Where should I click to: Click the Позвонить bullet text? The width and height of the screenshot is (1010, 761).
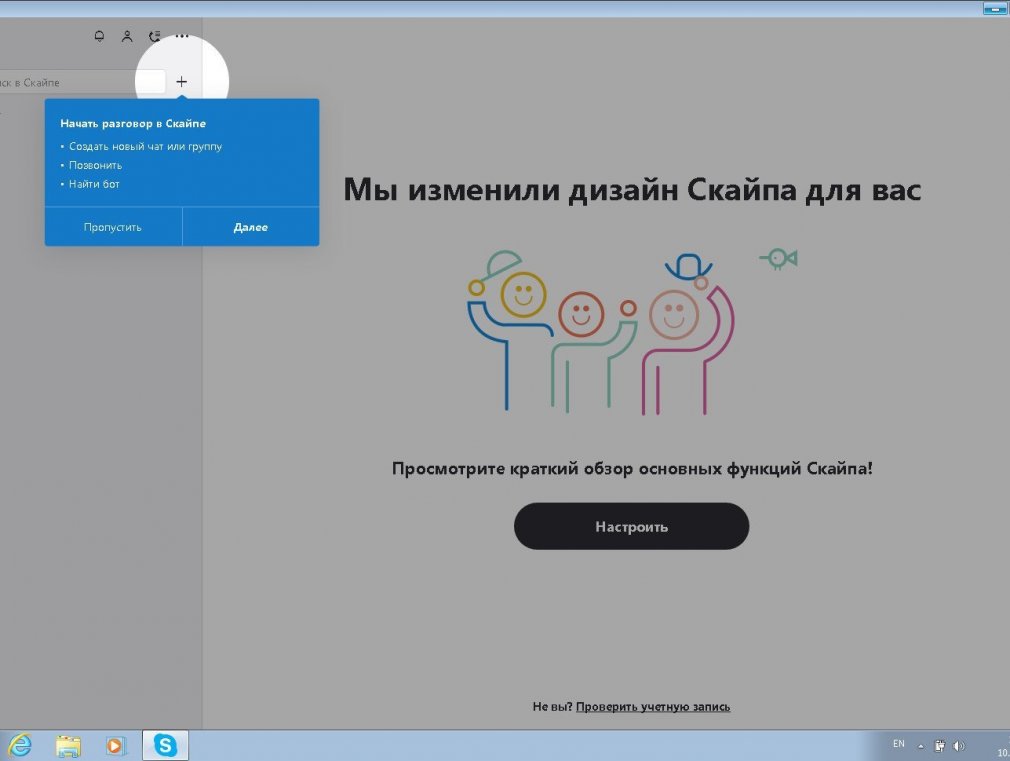(x=95, y=165)
